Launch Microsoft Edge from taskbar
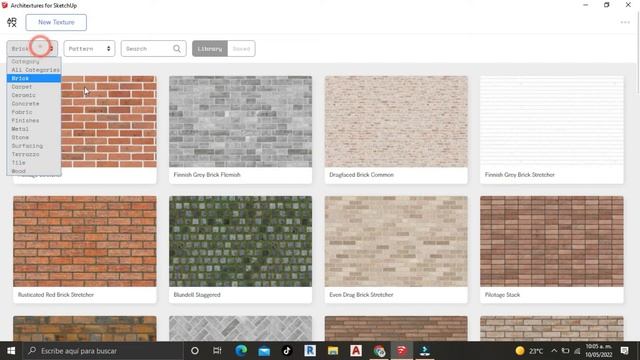 [241, 351]
